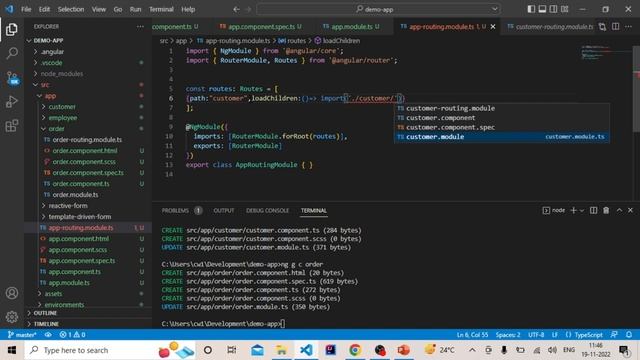Switch to Debug Console panel tab
This screenshot has height=360, width=640.
(x=267, y=211)
